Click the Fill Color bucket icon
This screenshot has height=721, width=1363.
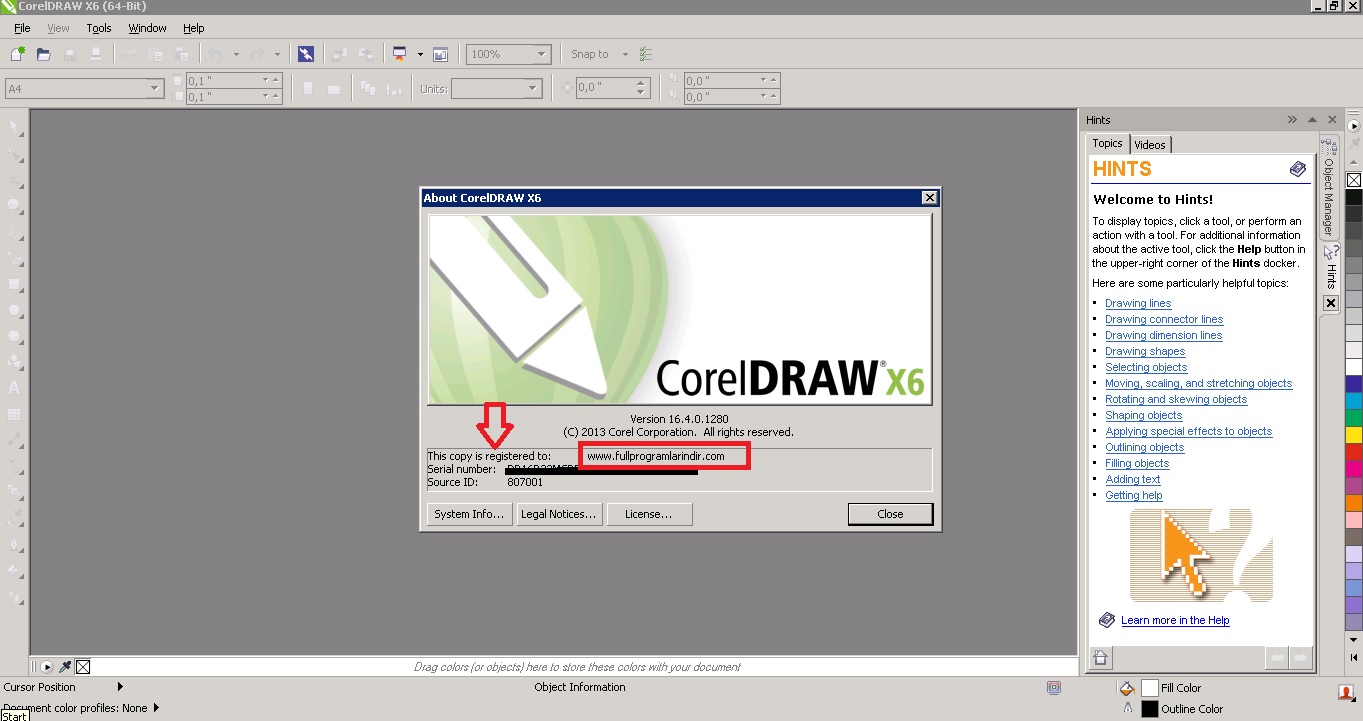[x=1127, y=688]
